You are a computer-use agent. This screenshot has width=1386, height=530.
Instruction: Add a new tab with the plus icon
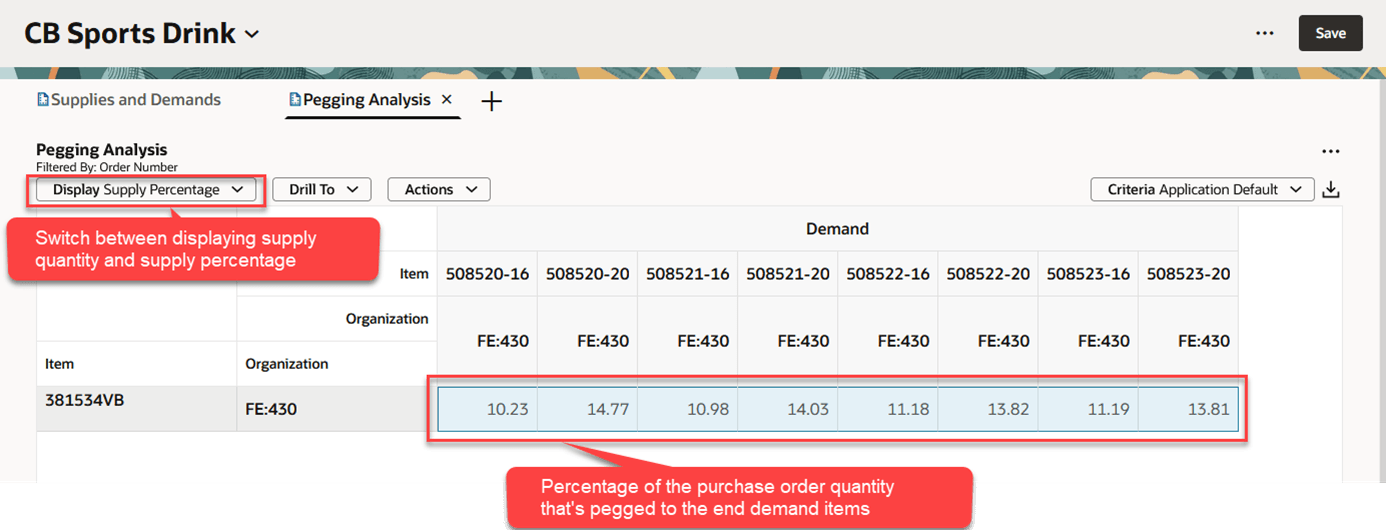(x=491, y=101)
